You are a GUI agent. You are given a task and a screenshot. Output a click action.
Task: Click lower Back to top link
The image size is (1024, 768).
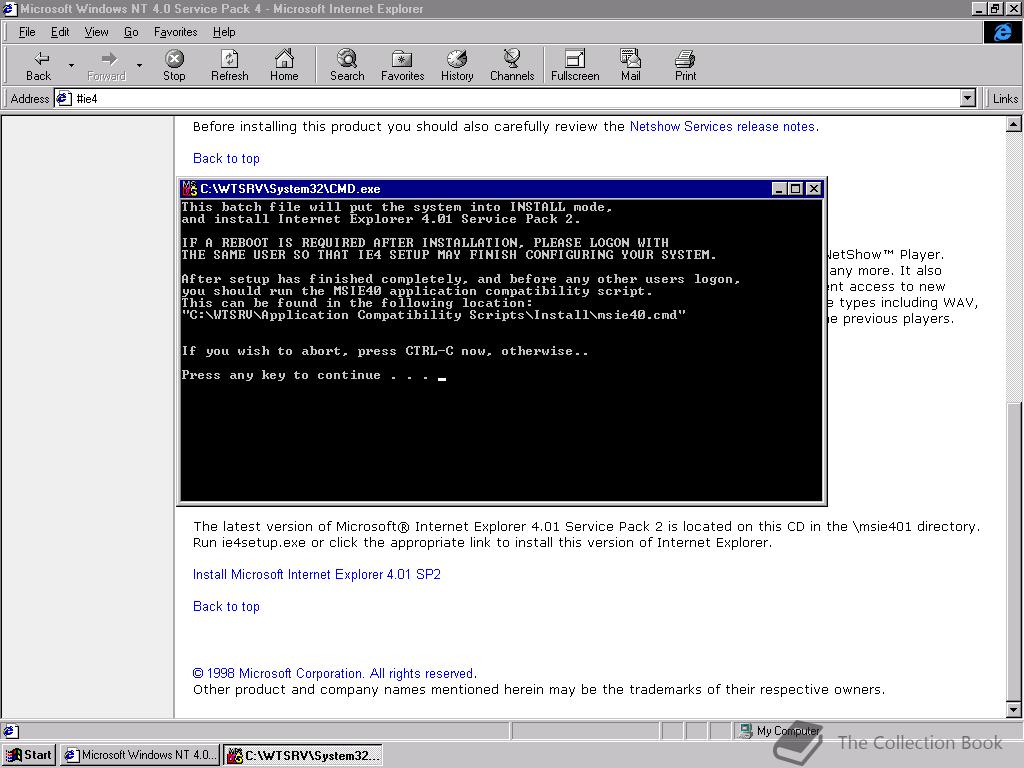(226, 607)
